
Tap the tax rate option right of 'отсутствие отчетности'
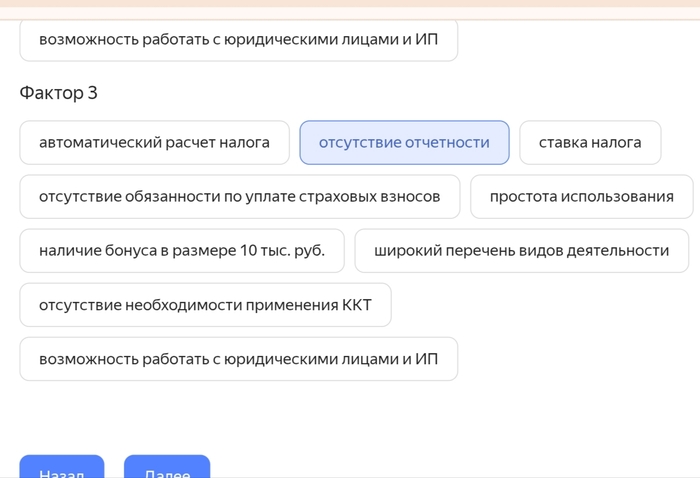[590, 143]
